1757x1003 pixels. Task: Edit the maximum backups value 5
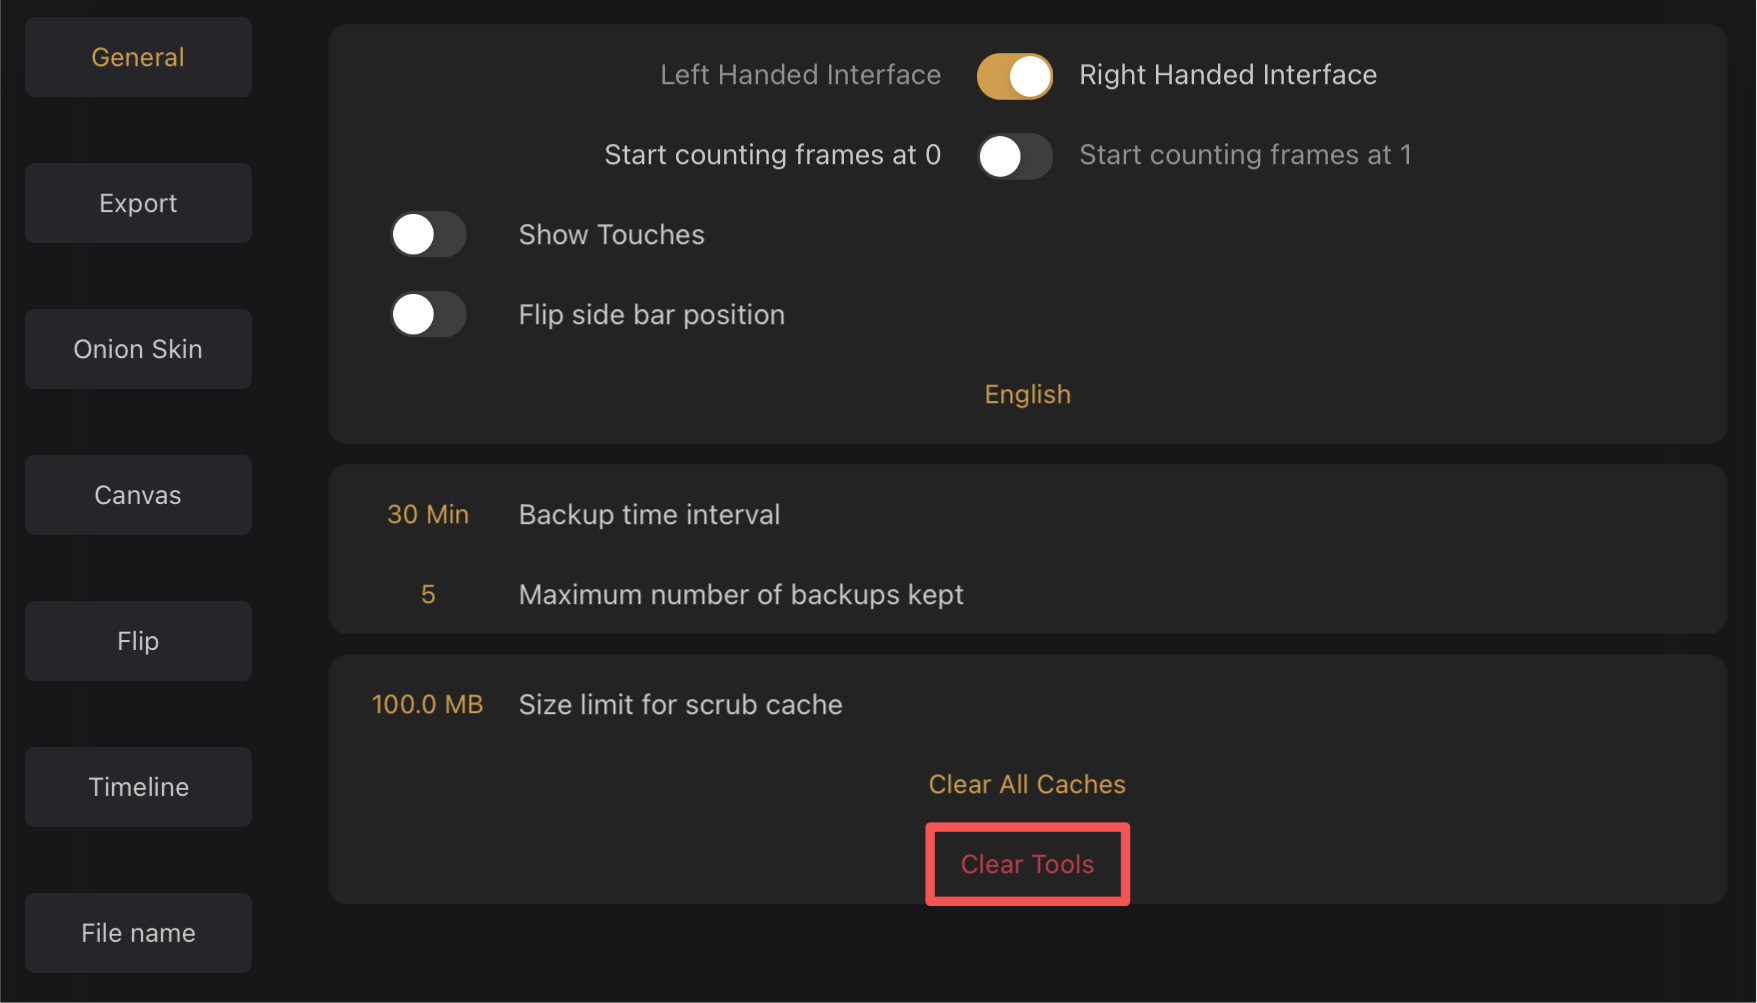pyautogui.click(x=428, y=594)
